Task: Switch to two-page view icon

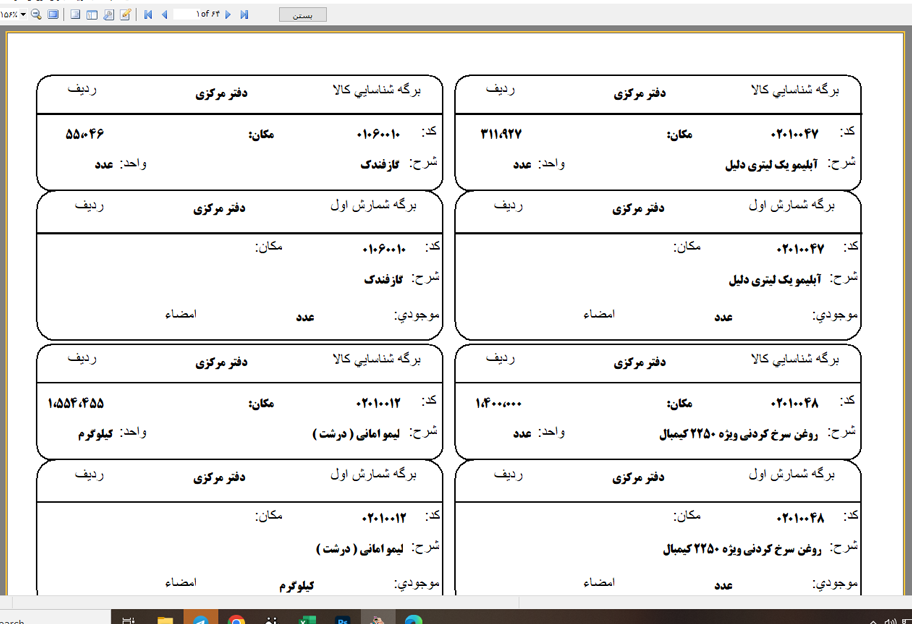Action: [92, 15]
